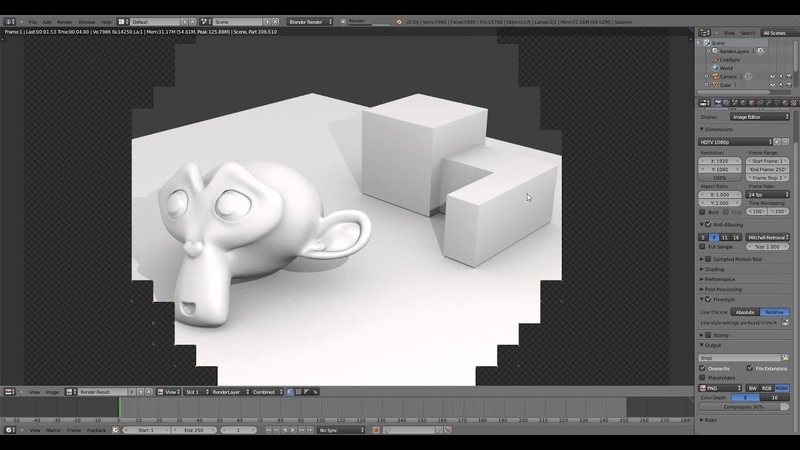The height and width of the screenshot is (450, 800).
Task: Disable the Anti-Aliasing checkbox
Action: (x=708, y=224)
